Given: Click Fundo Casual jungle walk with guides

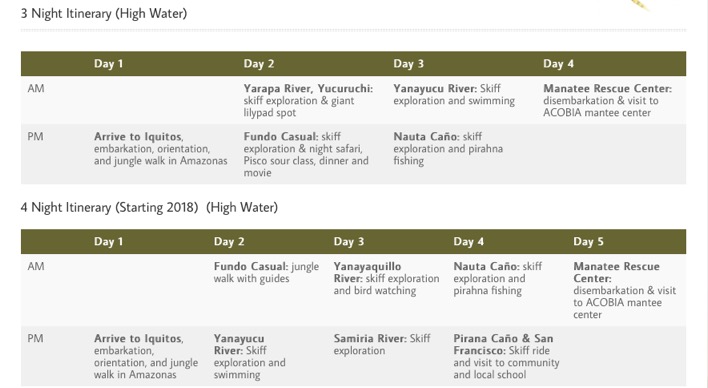Looking at the screenshot, I should [266, 272].
